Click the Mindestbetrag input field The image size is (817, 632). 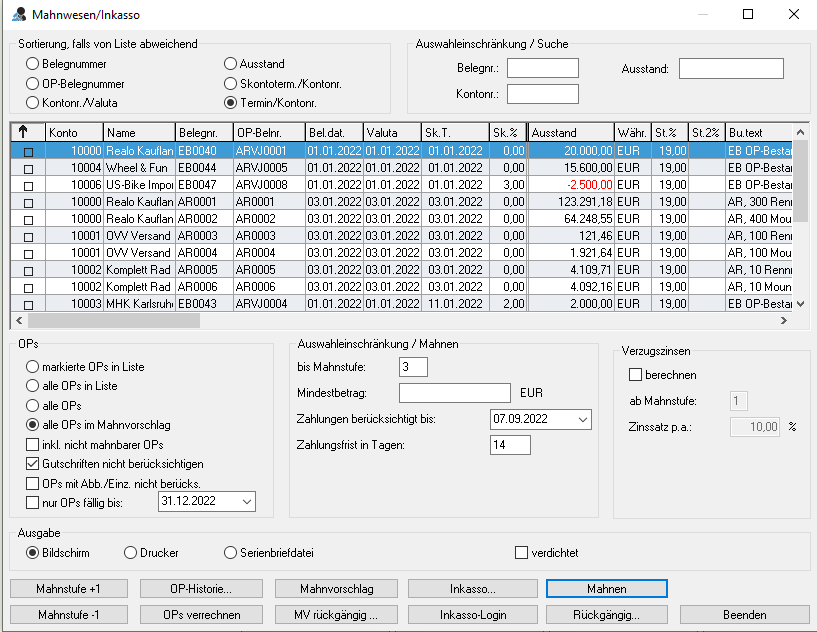point(455,393)
